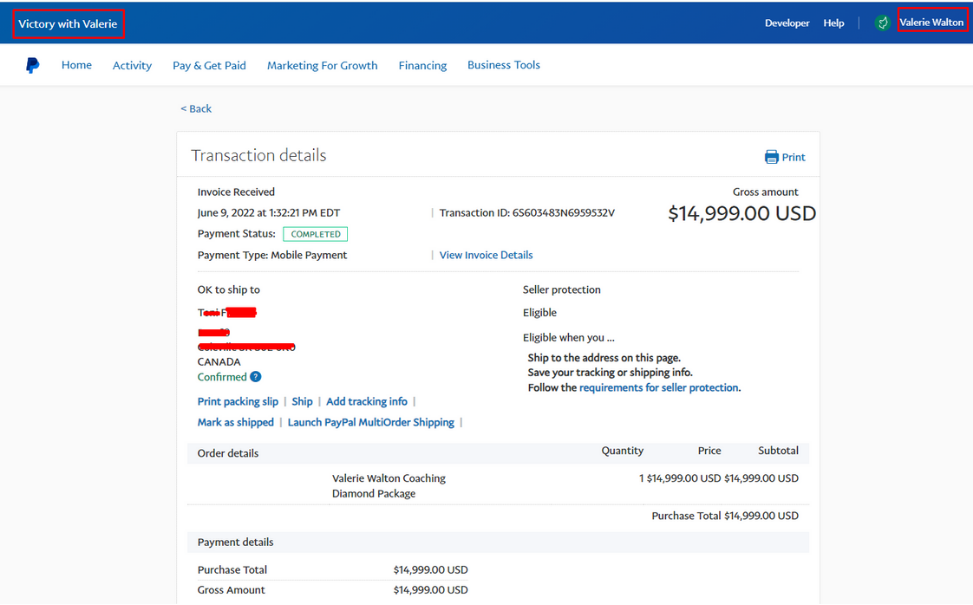Open View Invoice Details link
This screenshot has width=973, height=605.
(486, 255)
